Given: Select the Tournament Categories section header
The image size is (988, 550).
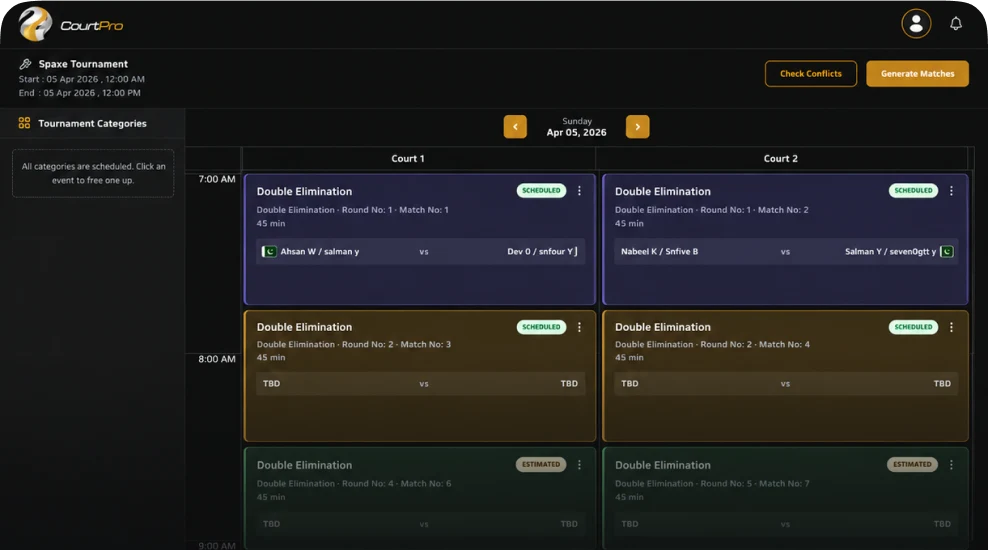Looking at the screenshot, I should 93,123.
